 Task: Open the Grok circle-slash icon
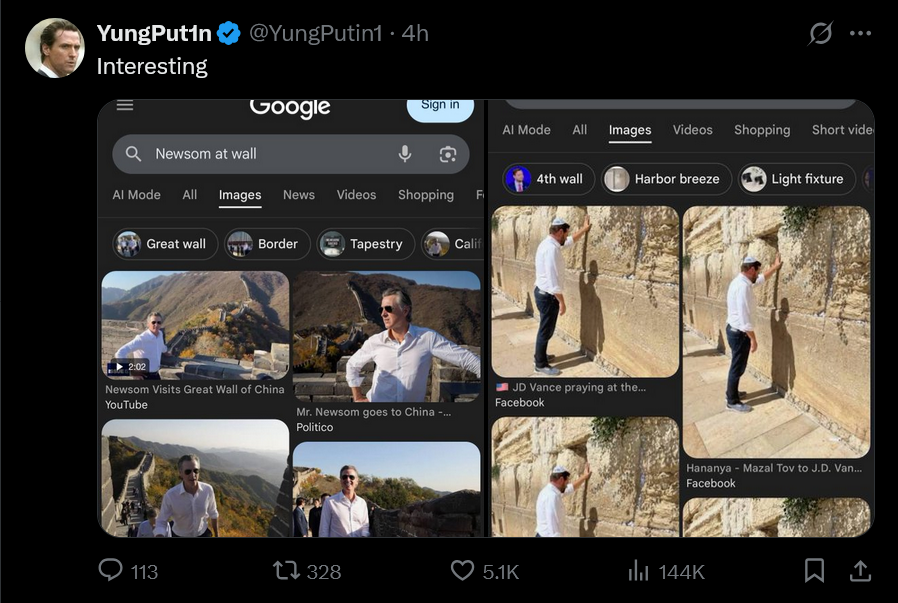[820, 34]
